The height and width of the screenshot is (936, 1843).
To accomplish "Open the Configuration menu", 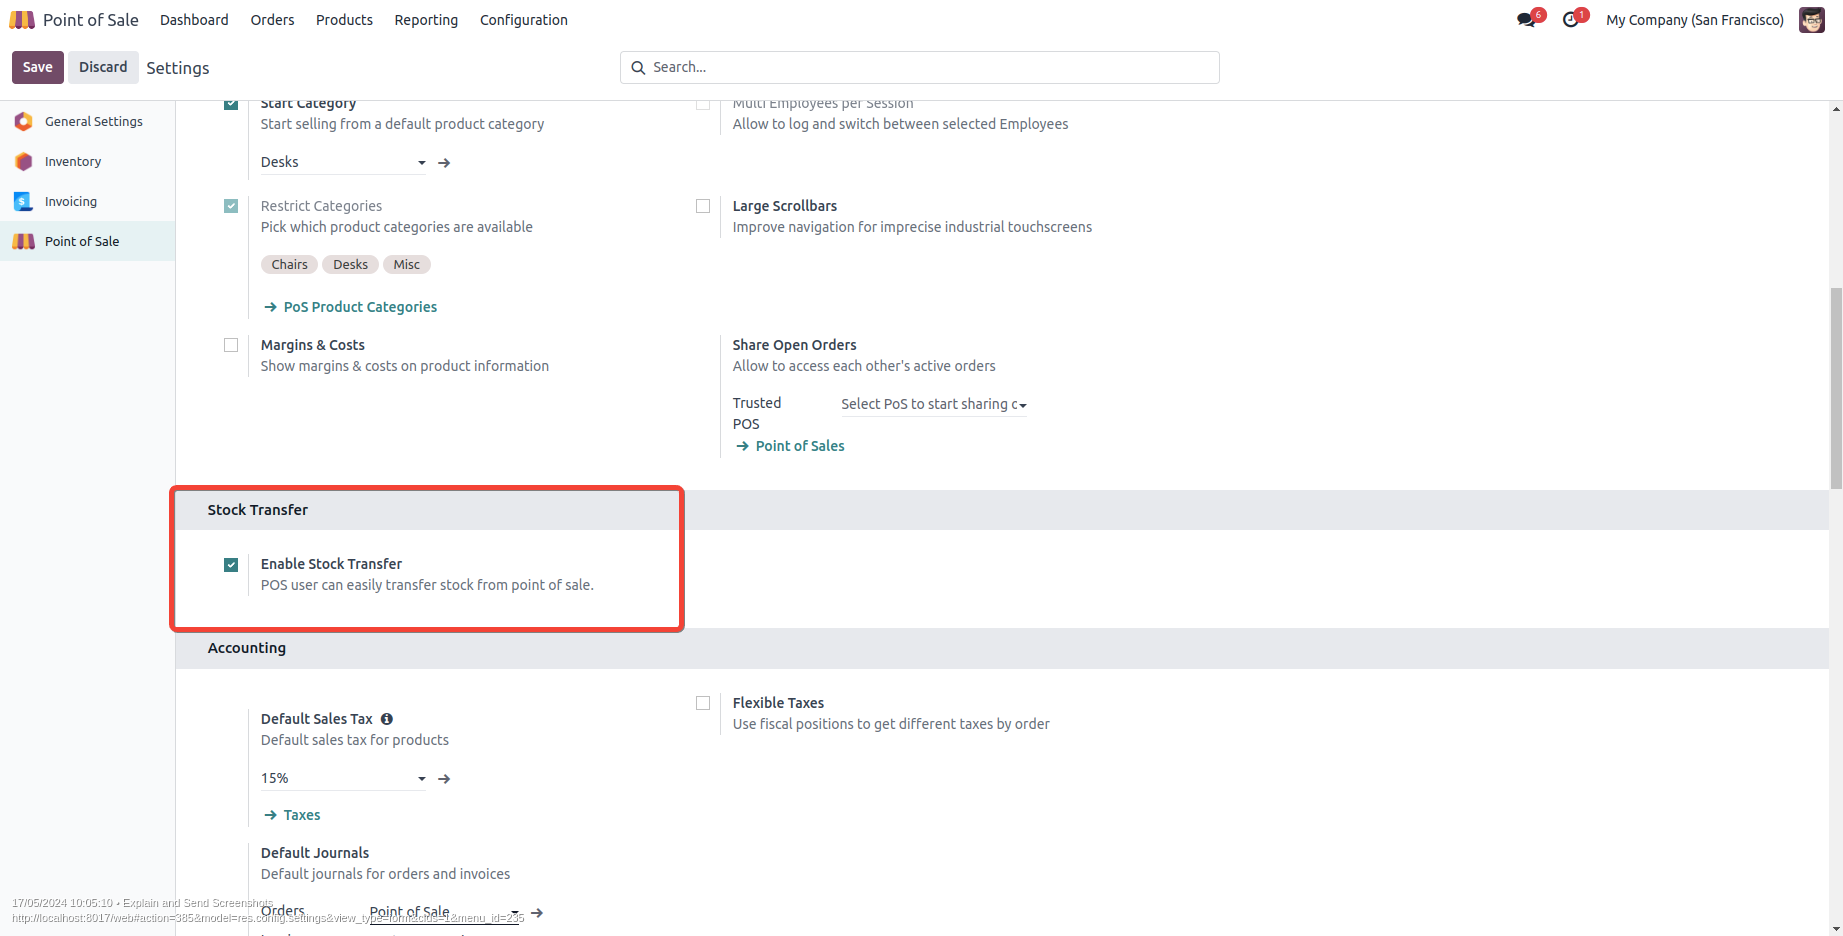I will [x=523, y=20].
